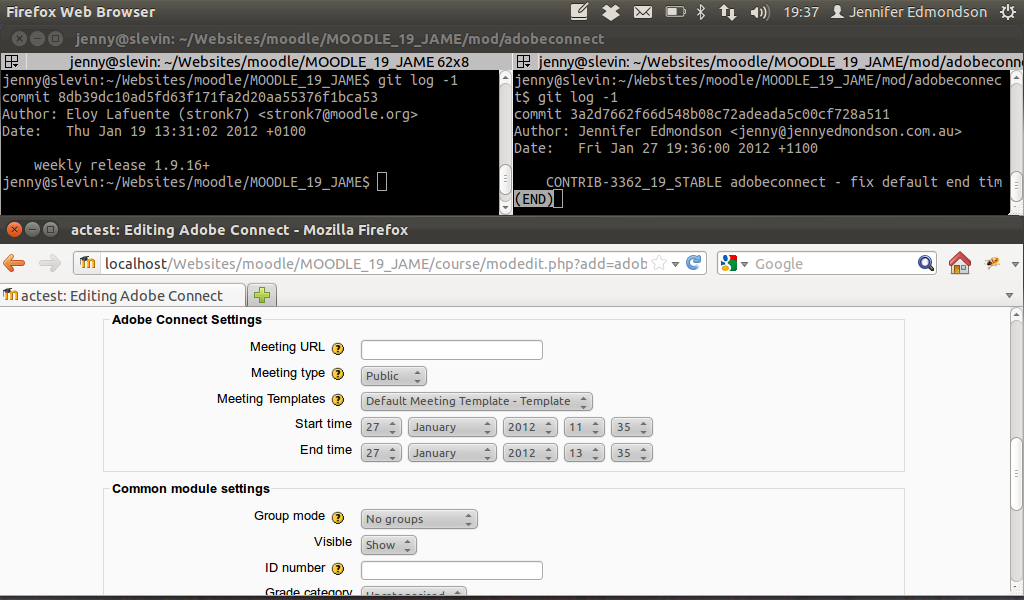
Task: Open help for ID number
Action: tap(338, 569)
